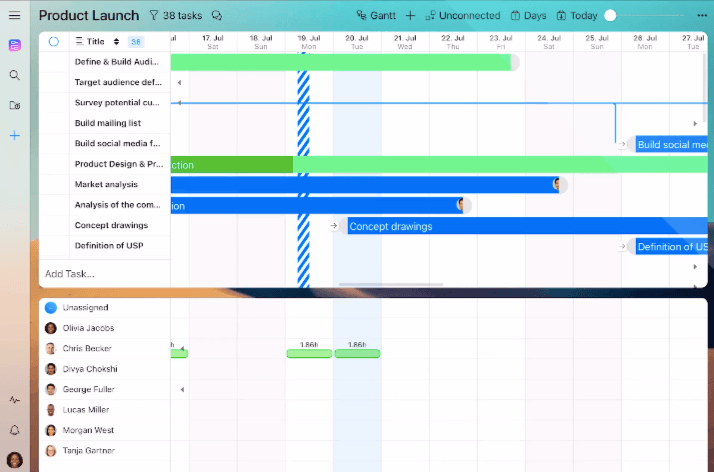
Task: Select Build mailing list task
Action: 105,123
